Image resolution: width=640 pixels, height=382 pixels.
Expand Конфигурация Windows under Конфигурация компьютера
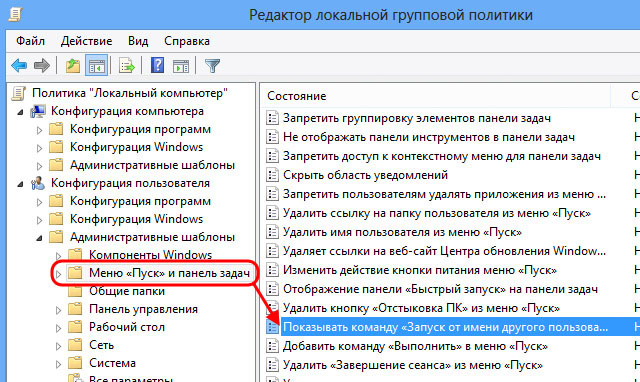pos(39,148)
